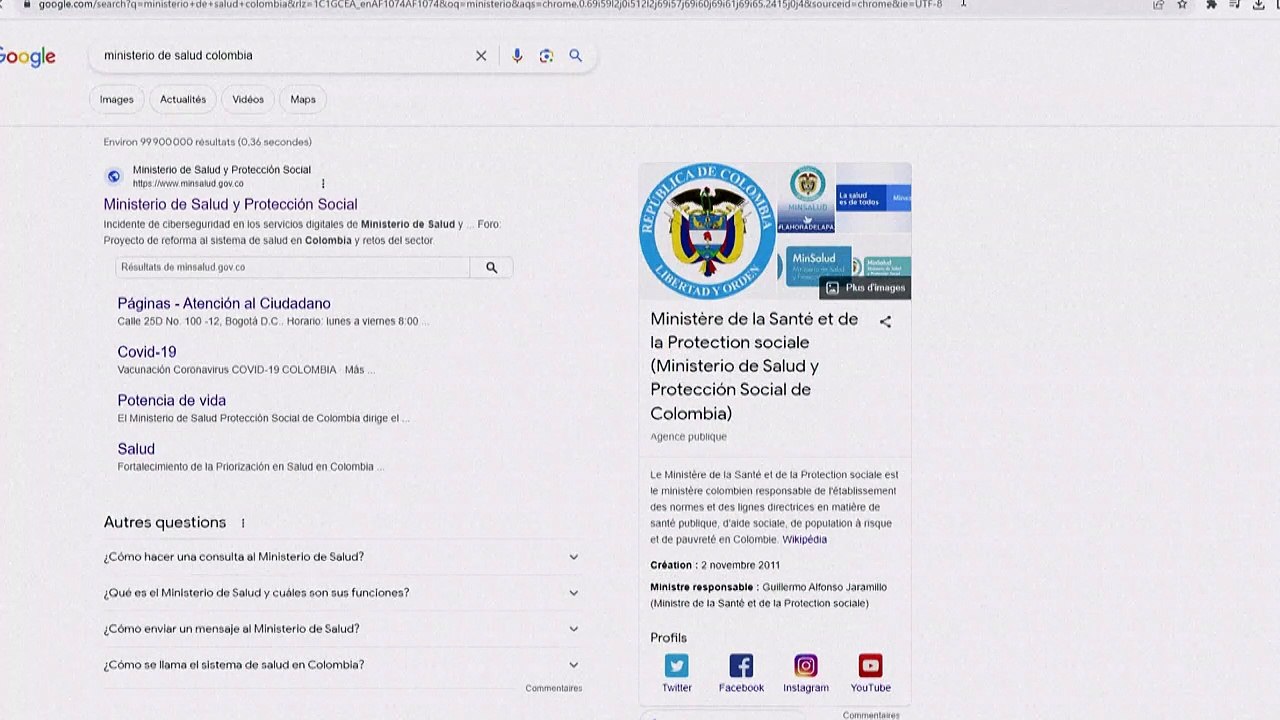
Task: Switch to the Actualités filter tab
Action: [183, 100]
